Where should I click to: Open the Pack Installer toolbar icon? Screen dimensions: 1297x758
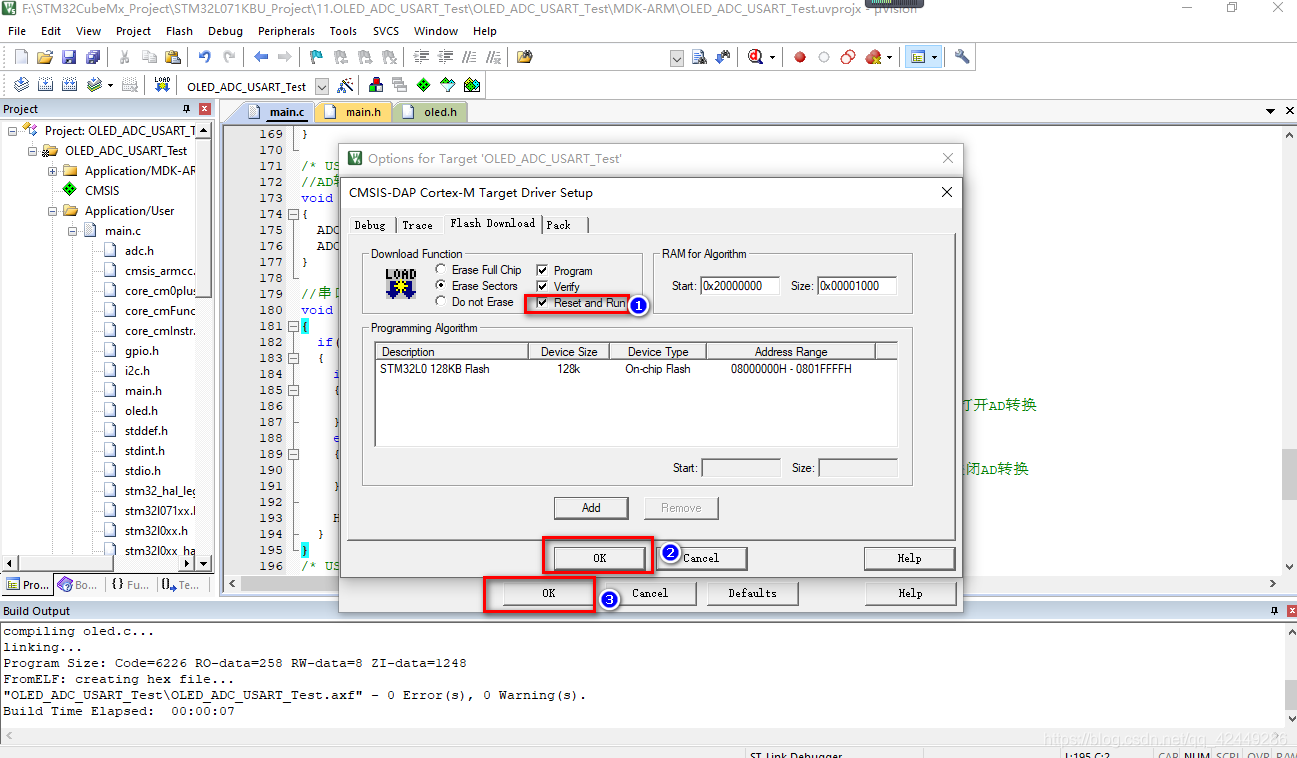pos(472,85)
